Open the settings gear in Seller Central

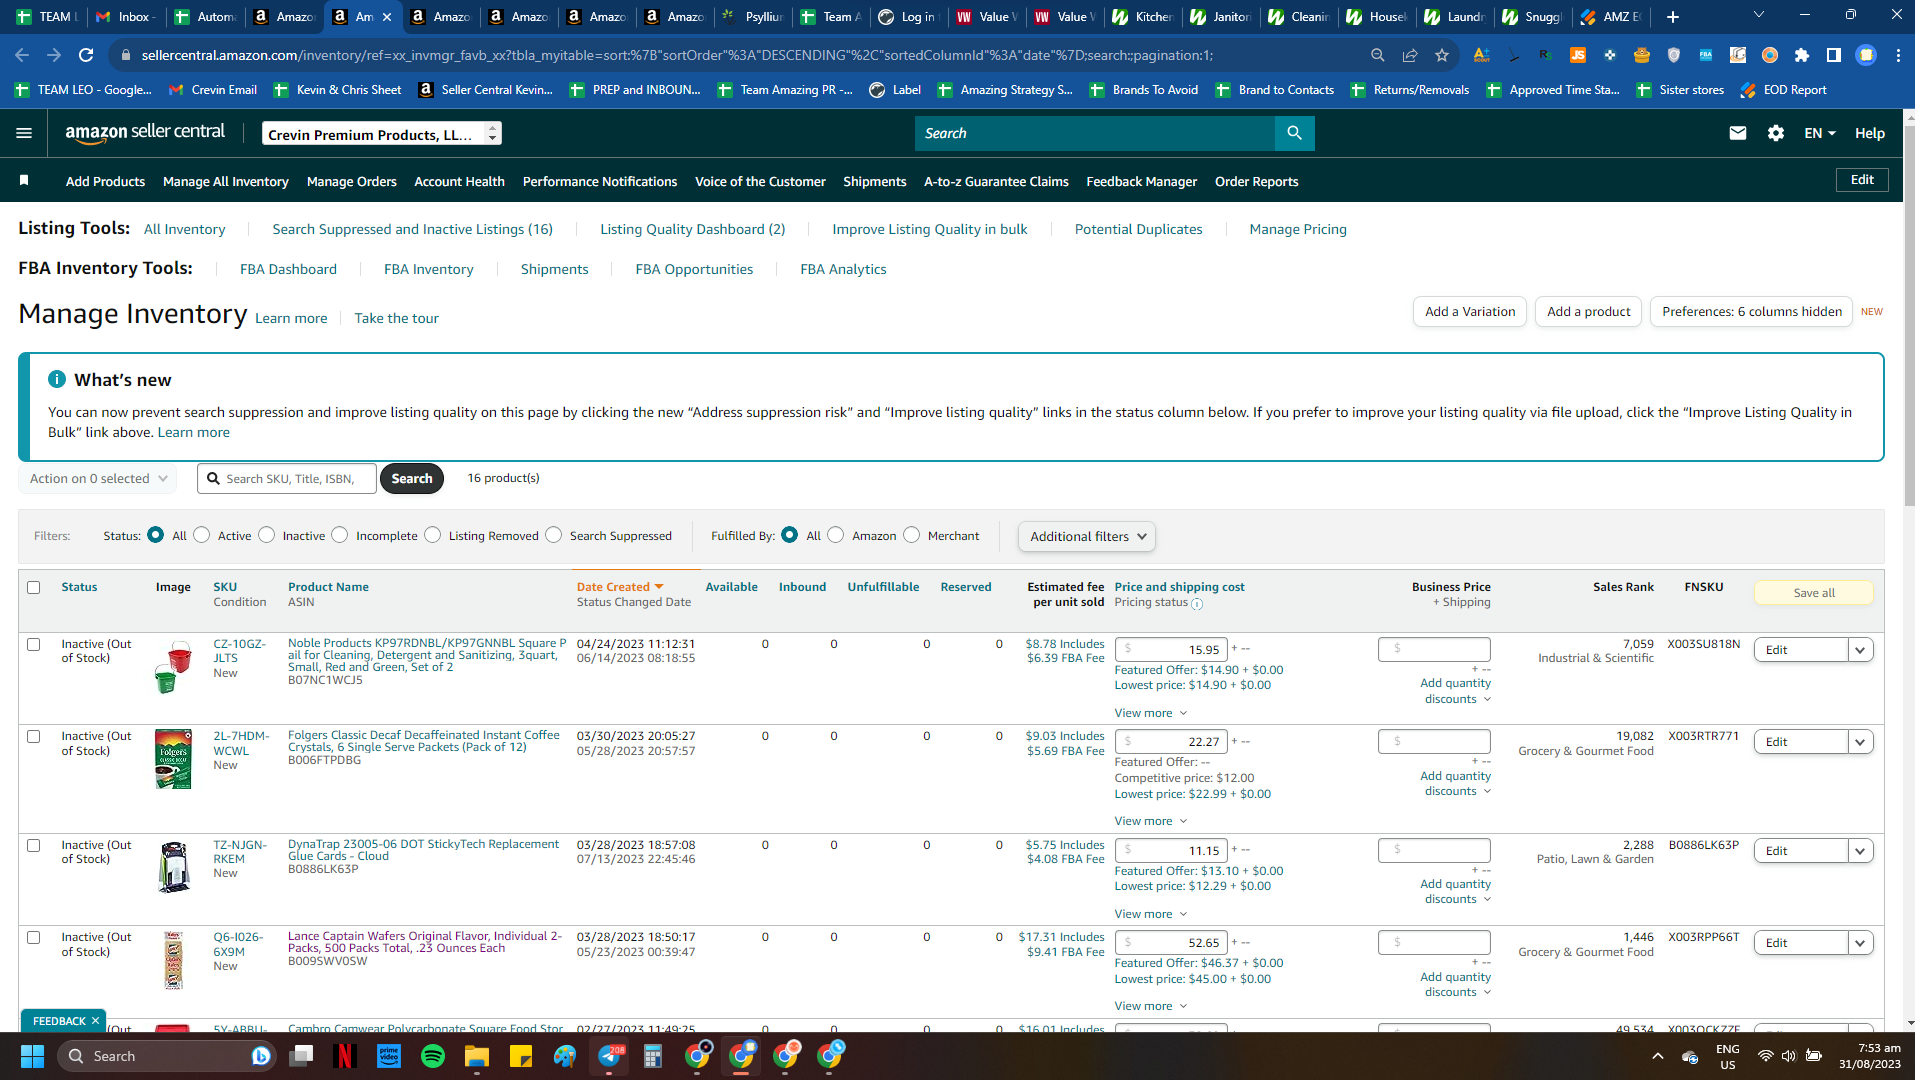click(1776, 133)
